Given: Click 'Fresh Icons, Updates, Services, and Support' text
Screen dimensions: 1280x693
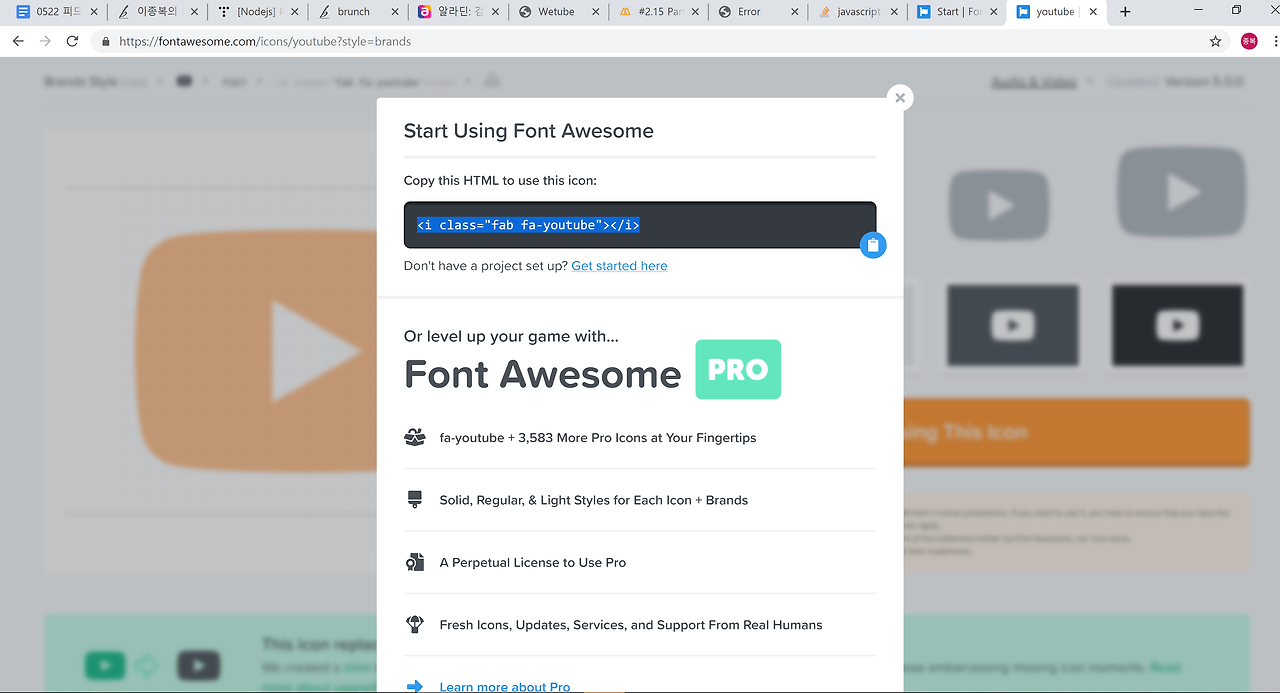Looking at the screenshot, I should (x=631, y=625).
